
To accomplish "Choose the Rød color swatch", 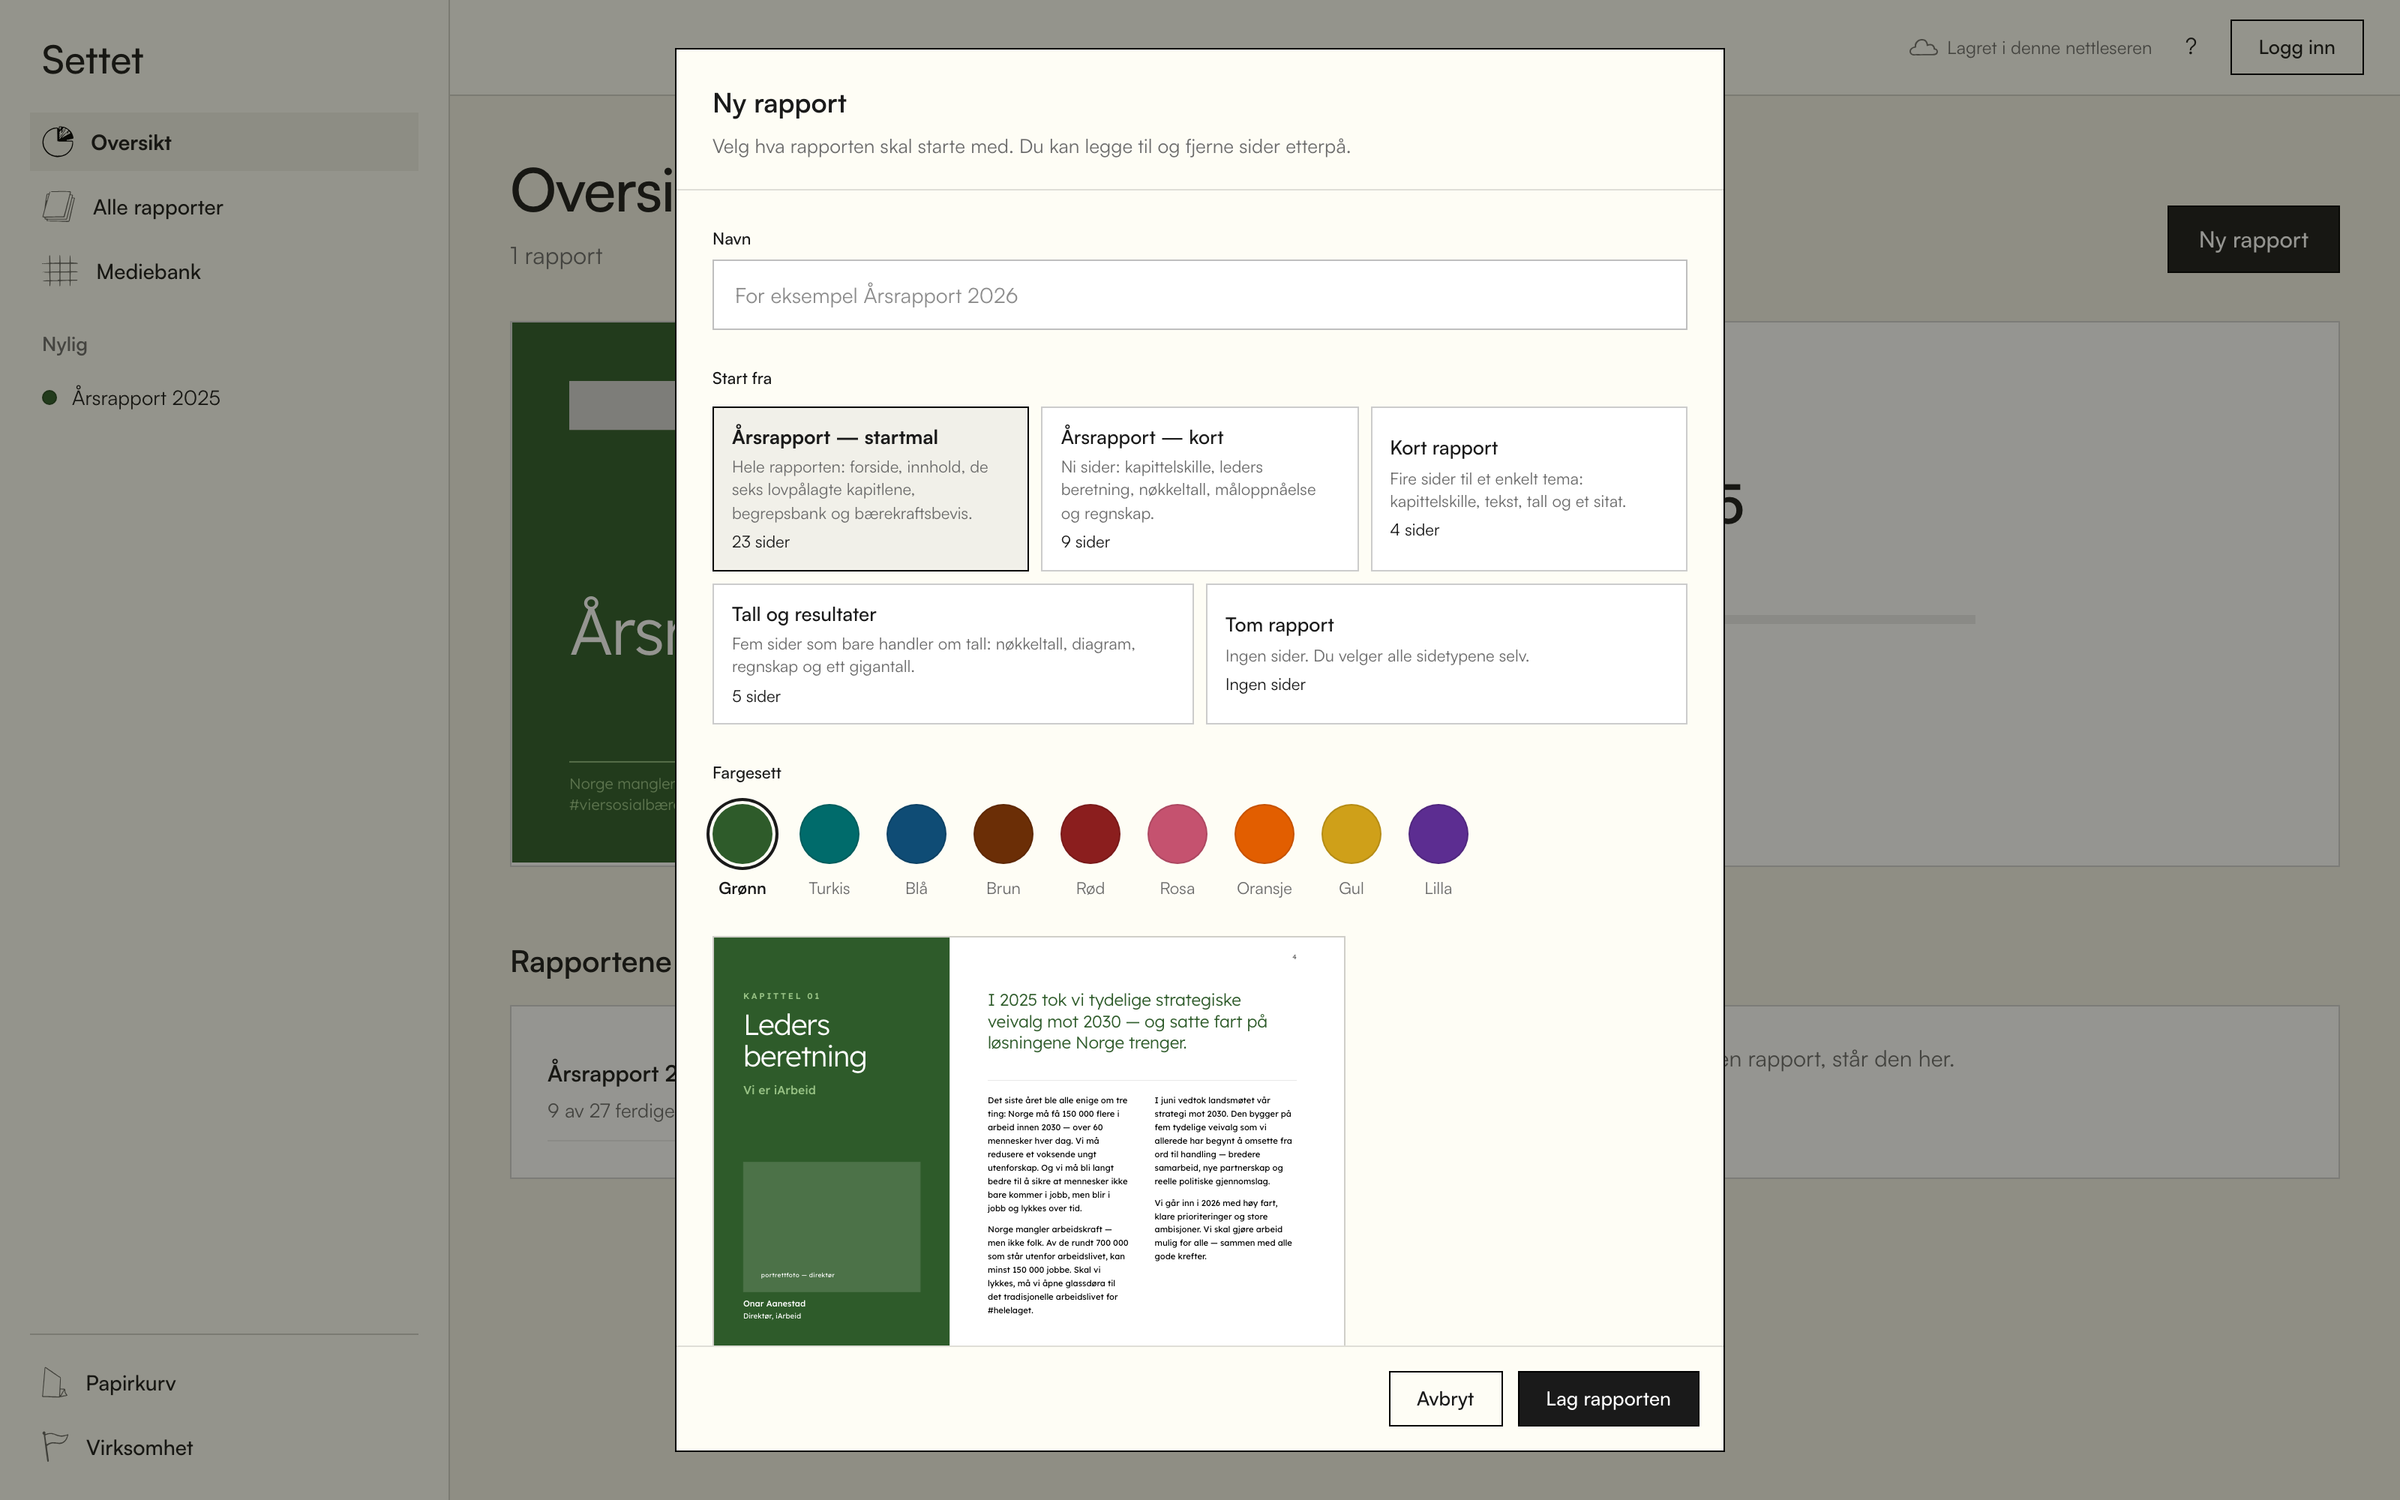I will pyautogui.click(x=1090, y=834).
